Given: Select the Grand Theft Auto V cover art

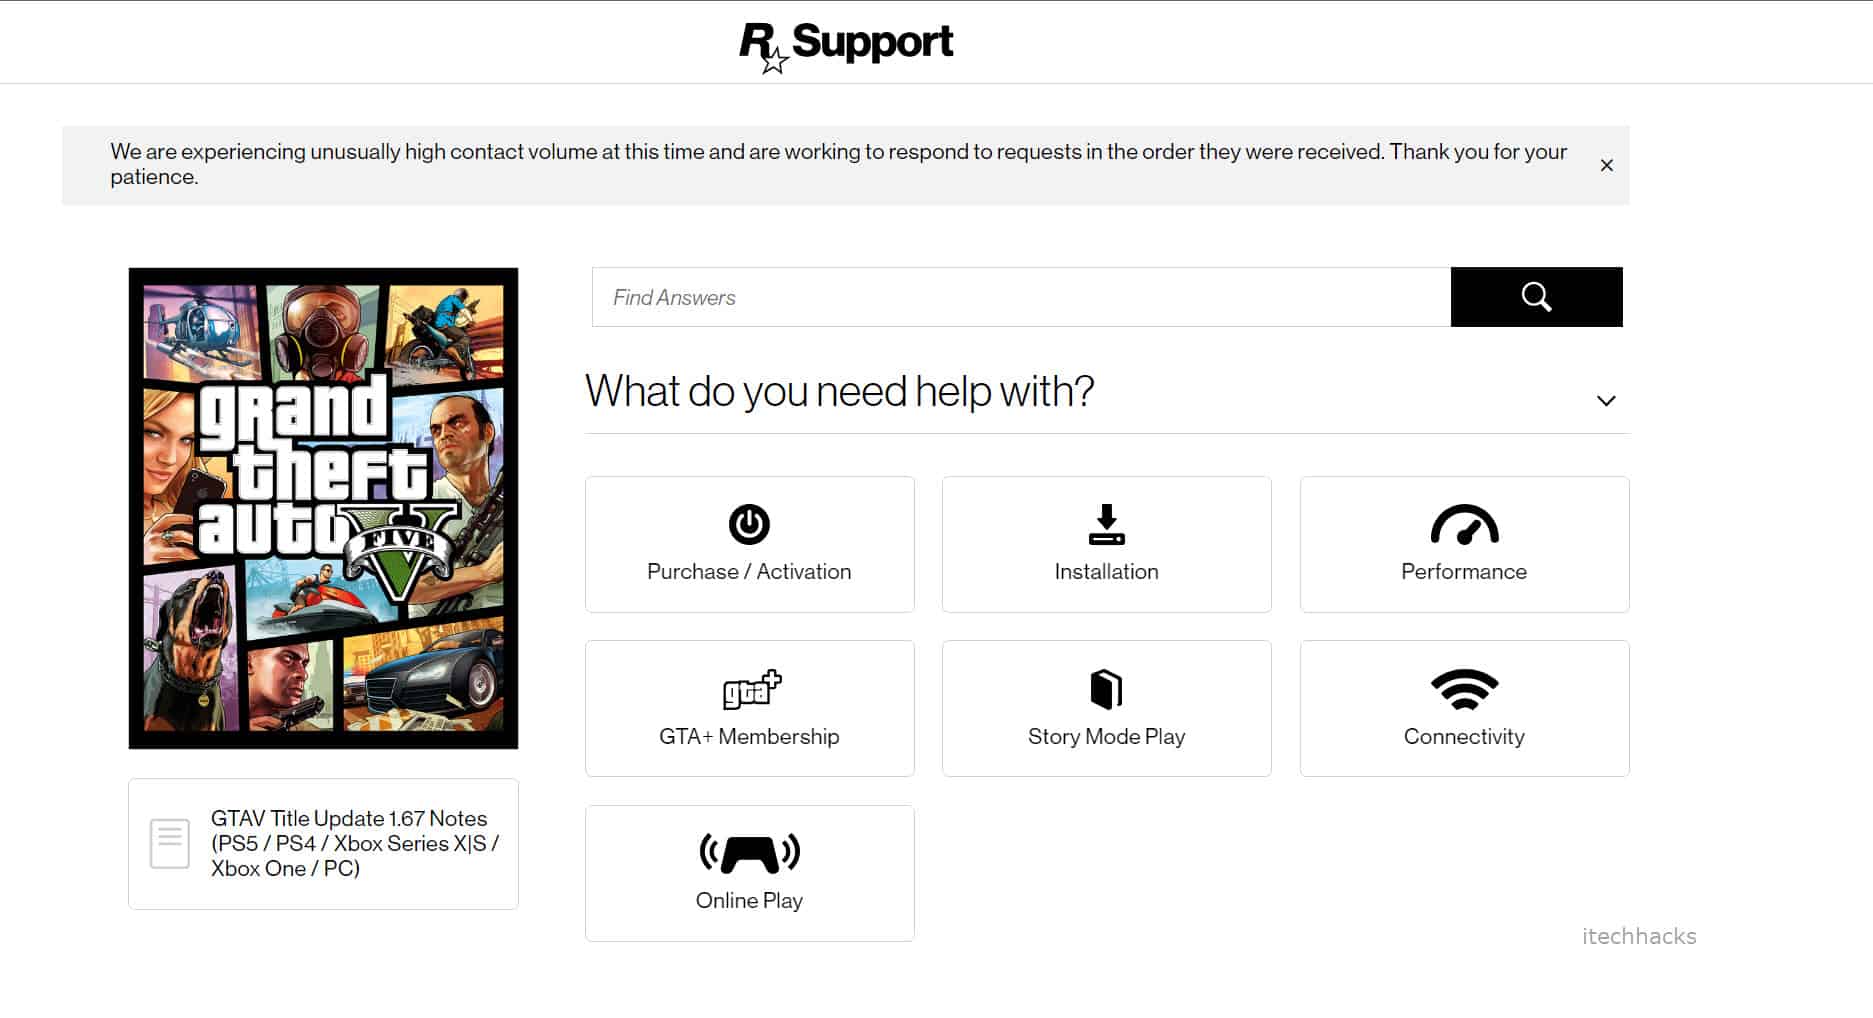Looking at the screenshot, I should [323, 507].
